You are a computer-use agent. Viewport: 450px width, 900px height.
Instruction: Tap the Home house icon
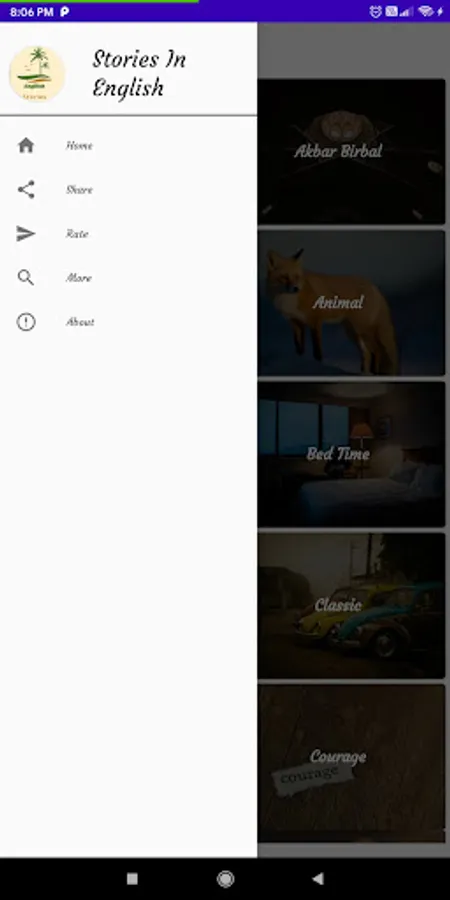[x=26, y=146]
